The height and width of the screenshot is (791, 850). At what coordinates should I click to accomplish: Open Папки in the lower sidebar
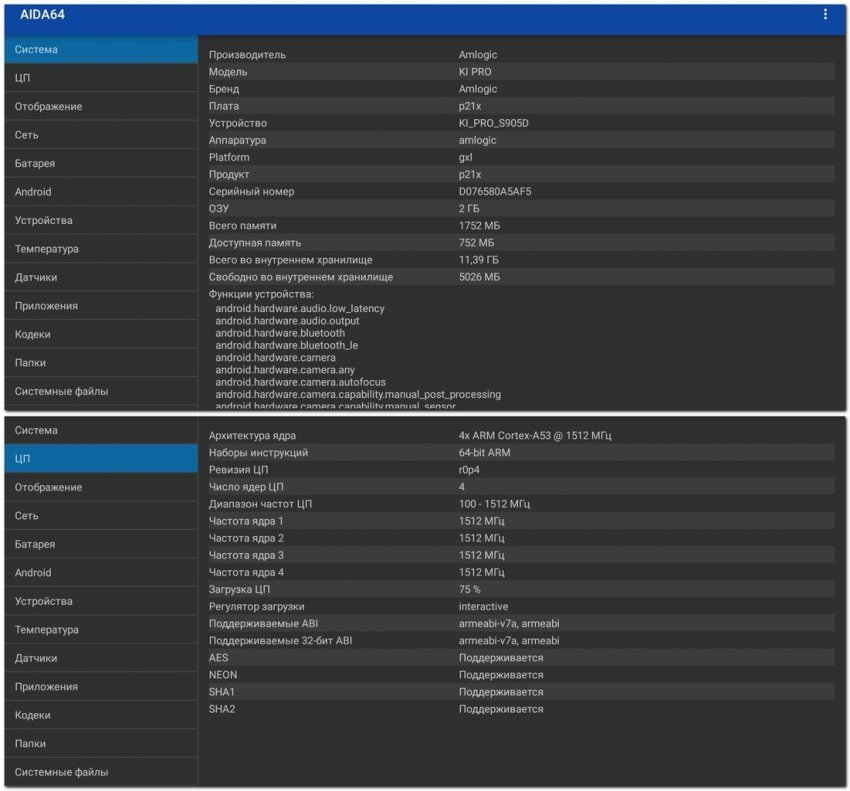point(101,744)
